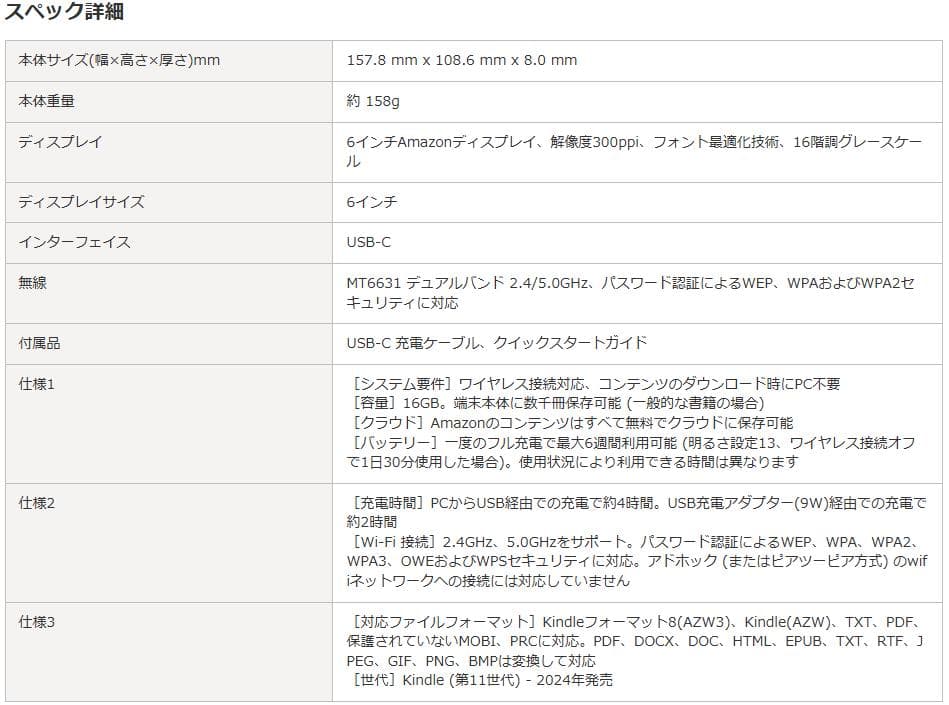Select the 無線 row label
949x705 pixels.
(x=31, y=283)
